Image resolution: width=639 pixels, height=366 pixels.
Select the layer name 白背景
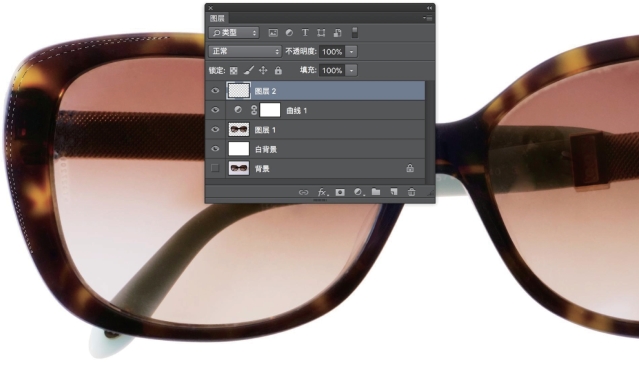click(x=266, y=150)
